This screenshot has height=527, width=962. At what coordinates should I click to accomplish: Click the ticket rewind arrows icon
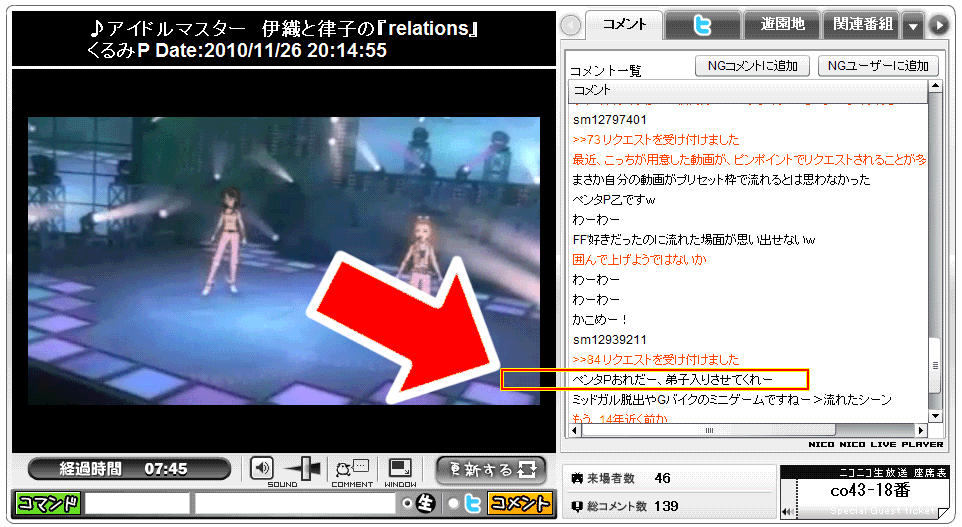(x=787, y=512)
